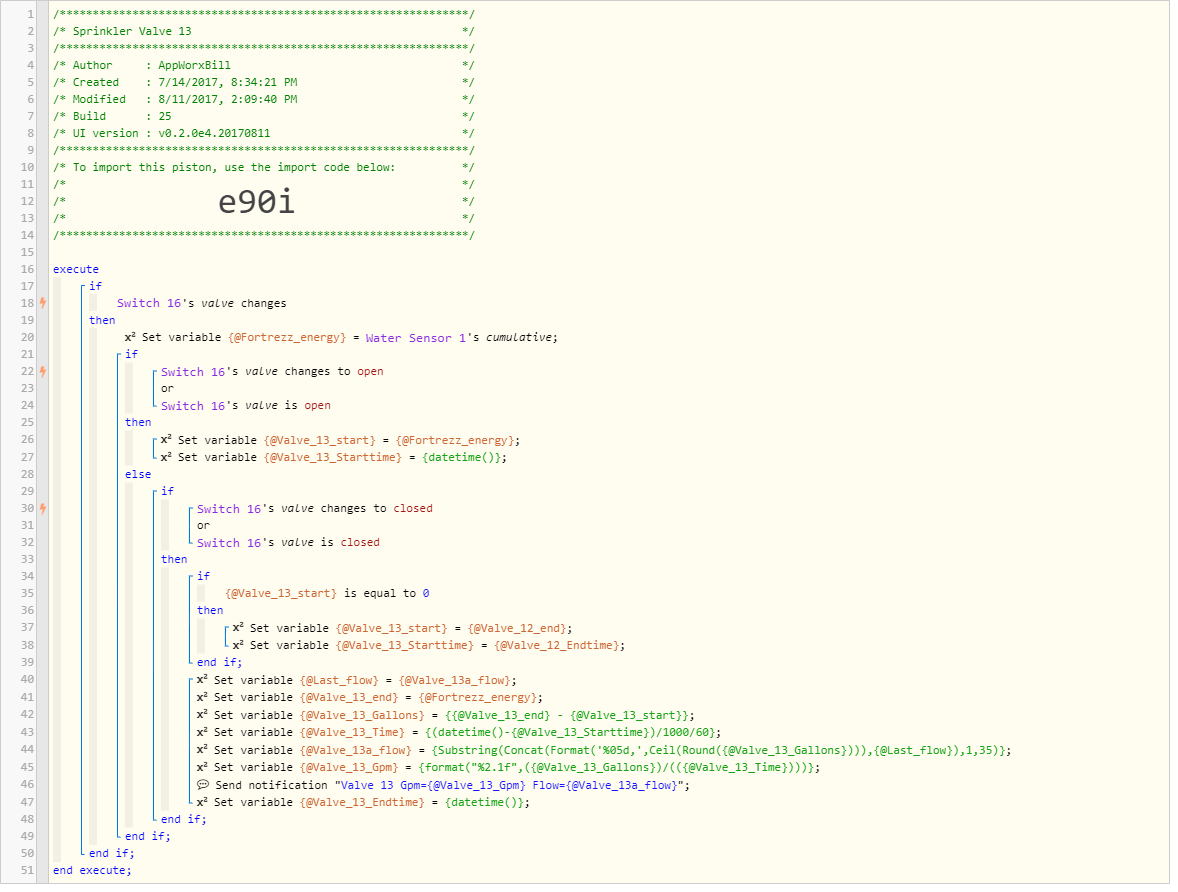Screen dimensions: 1178x892
Task: Click the "then" keyword on line 36
Action: pos(210,610)
